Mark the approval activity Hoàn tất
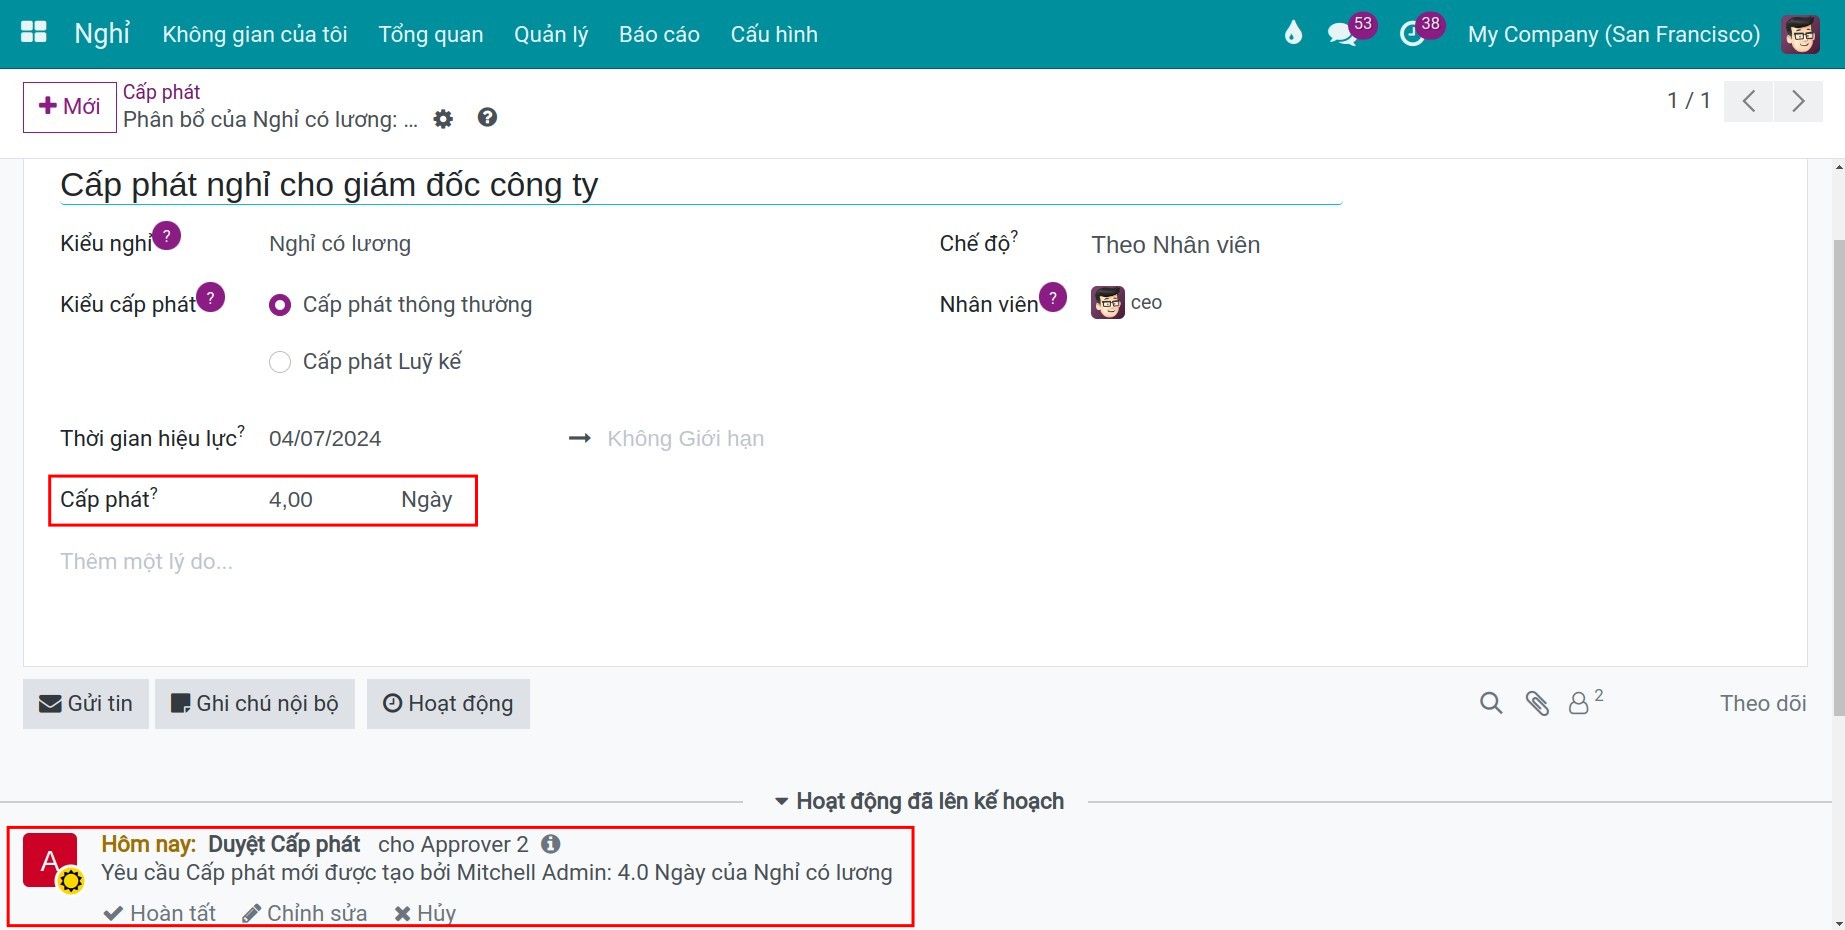Screen dimensions: 1845x930 coord(160,913)
